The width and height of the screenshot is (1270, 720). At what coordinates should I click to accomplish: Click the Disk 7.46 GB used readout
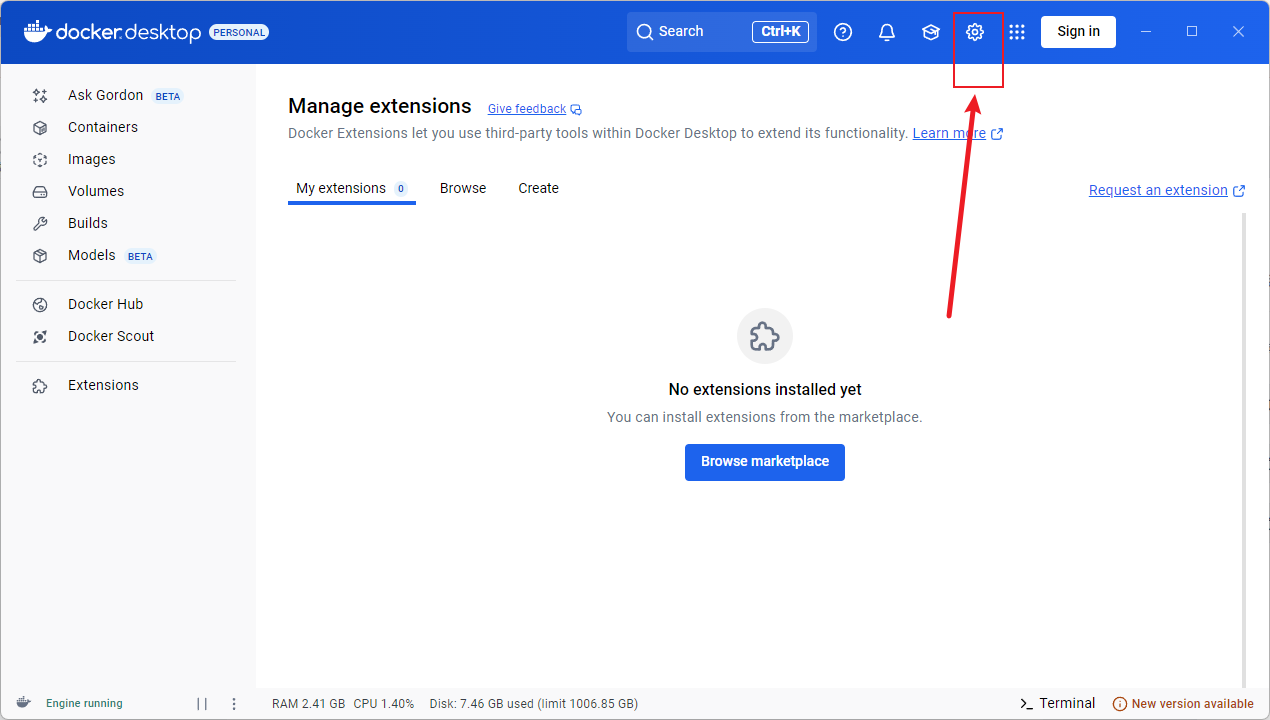pyautogui.click(x=534, y=704)
